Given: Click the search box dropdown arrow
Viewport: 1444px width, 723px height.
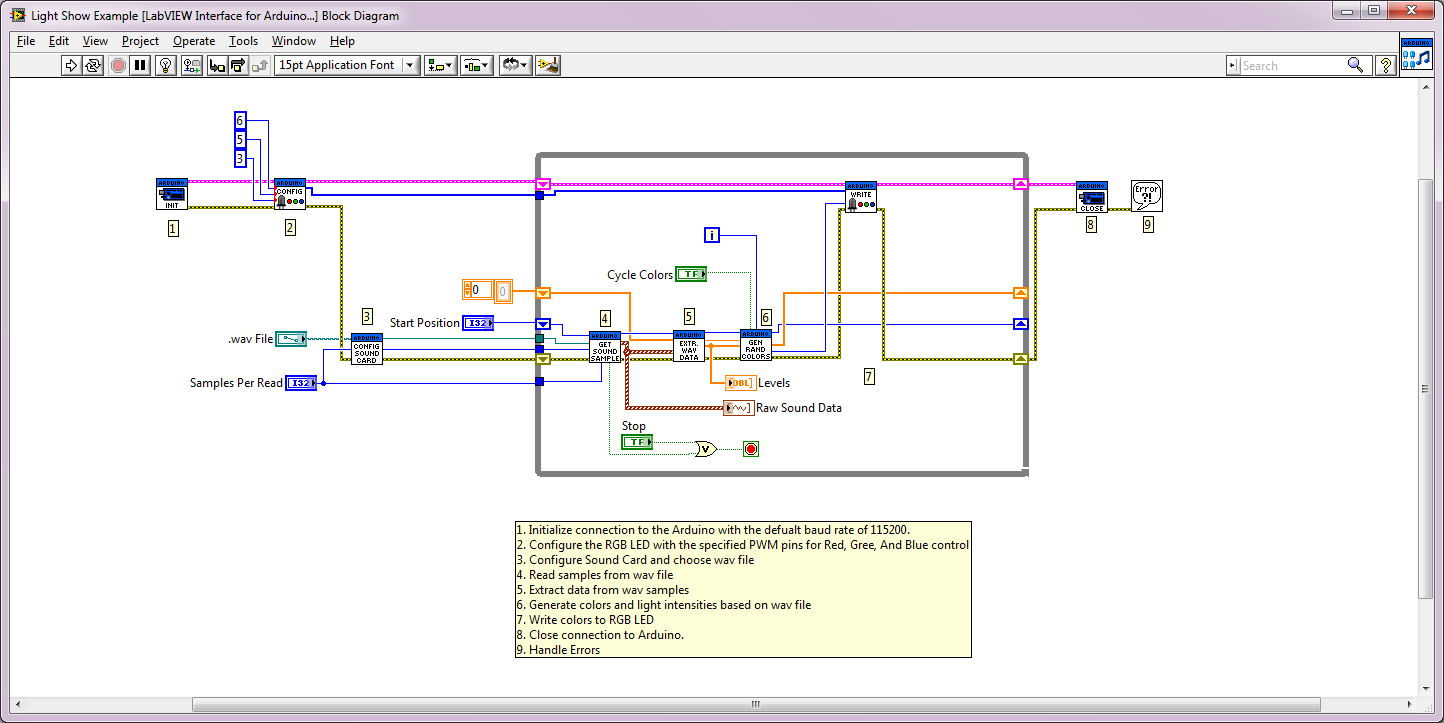Looking at the screenshot, I should (1234, 66).
